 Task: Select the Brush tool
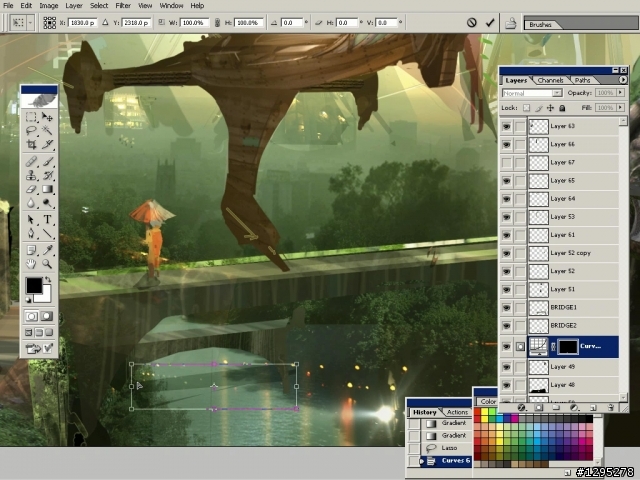[x=47, y=162]
